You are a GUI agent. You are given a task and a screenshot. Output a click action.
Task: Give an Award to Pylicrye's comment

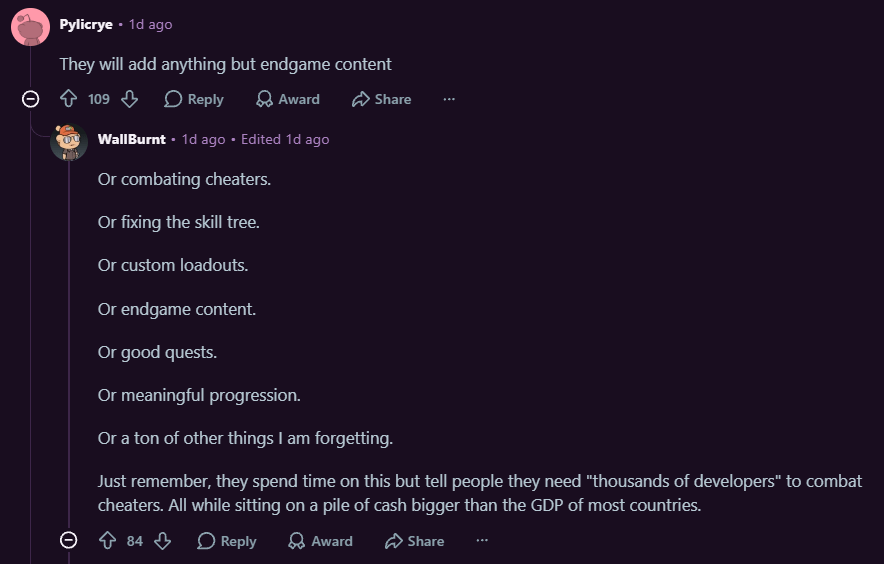pyautogui.click(x=288, y=99)
